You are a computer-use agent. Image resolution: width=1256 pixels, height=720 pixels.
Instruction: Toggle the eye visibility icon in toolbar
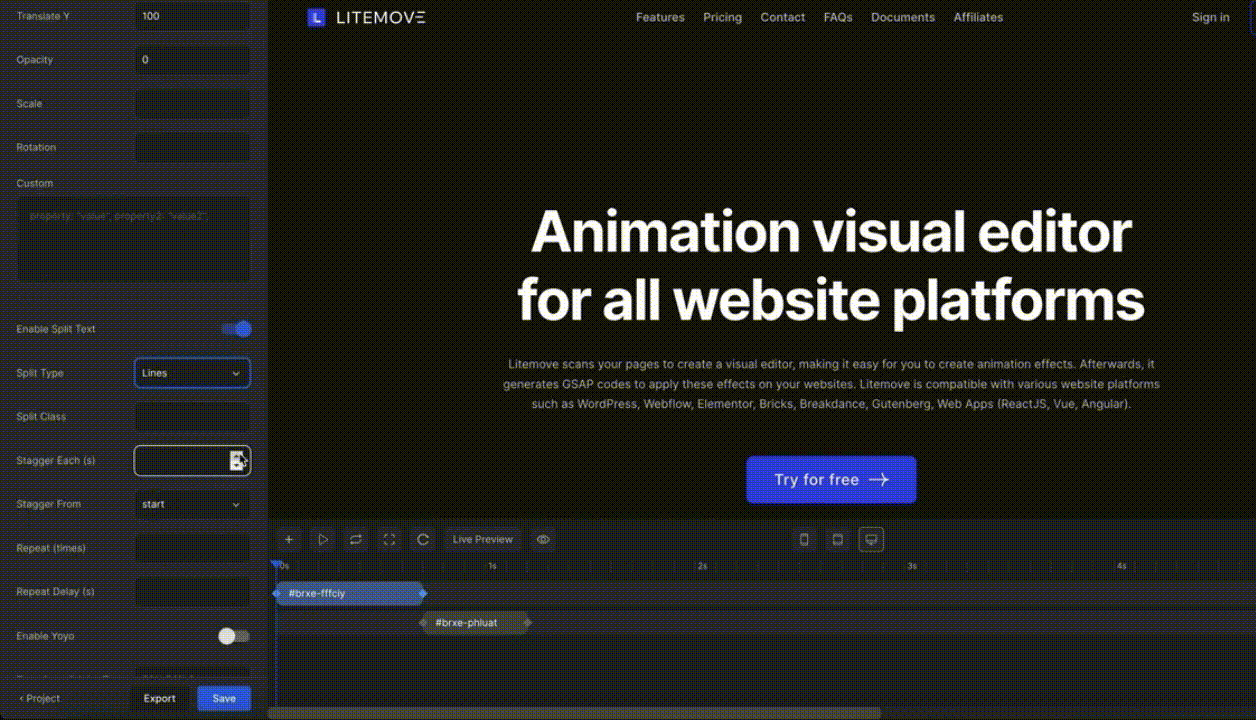click(x=543, y=539)
